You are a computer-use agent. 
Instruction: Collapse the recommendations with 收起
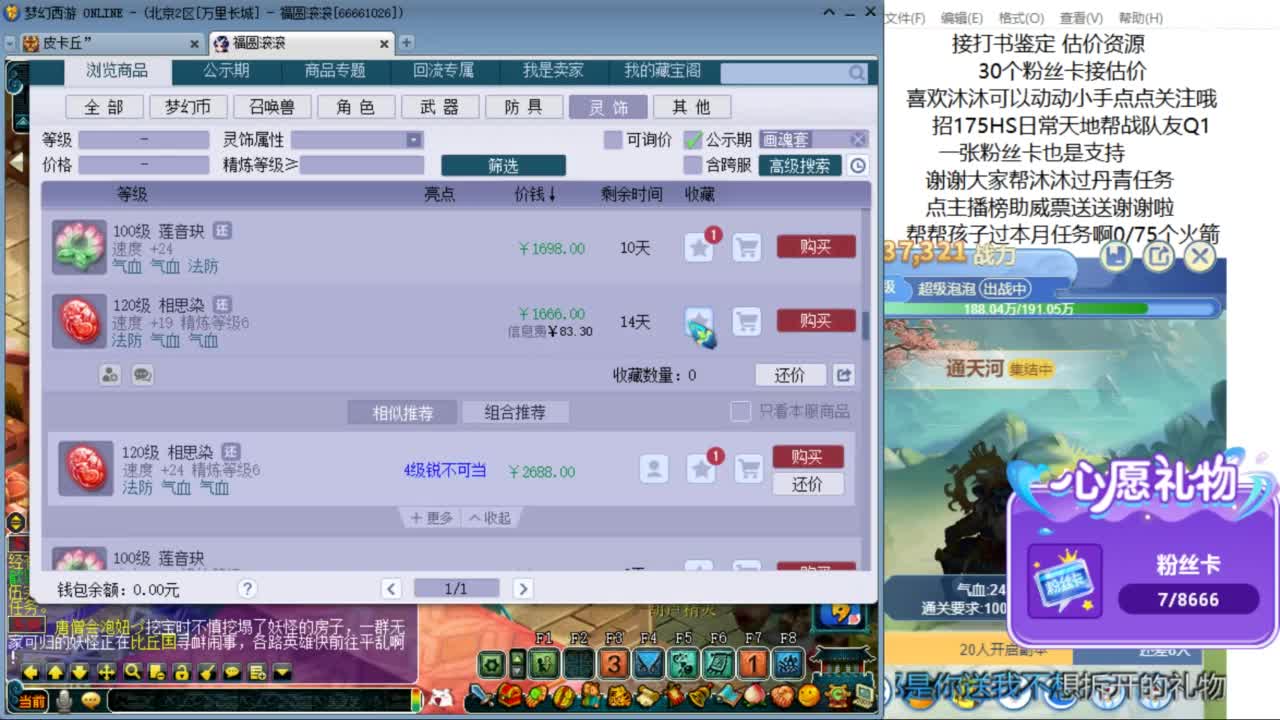click(485, 518)
